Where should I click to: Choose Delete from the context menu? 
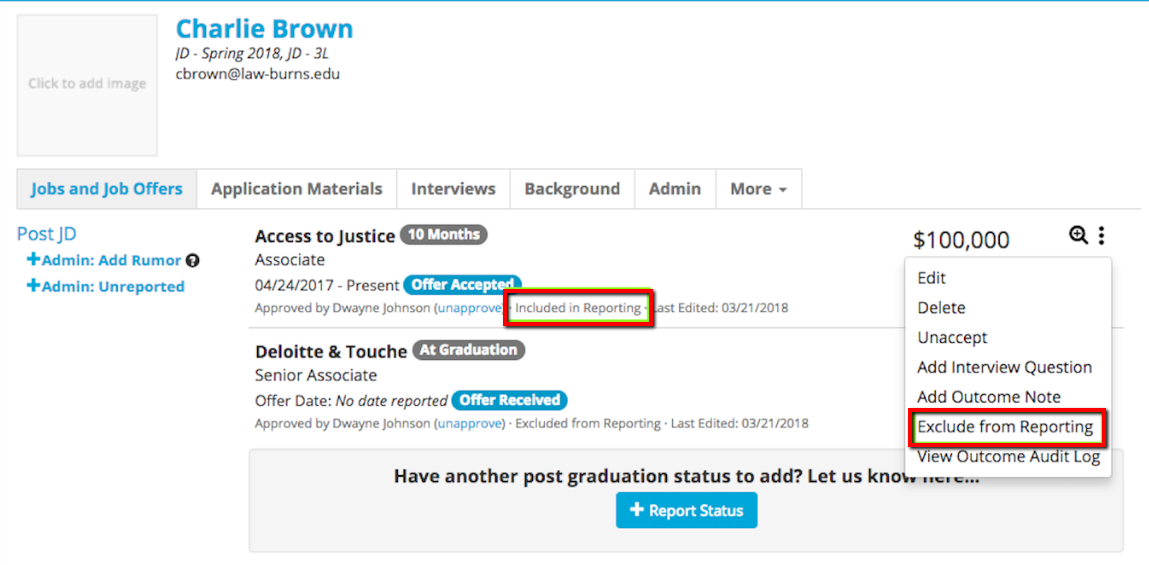click(941, 308)
